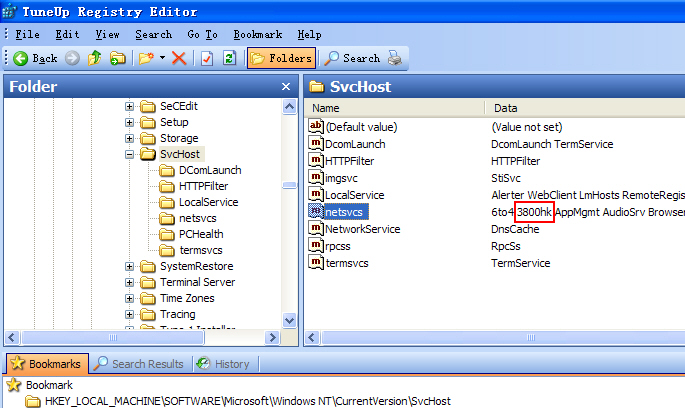Click the greyed Forward arrow button
The image size is (685, 408).
click(x=73, y=58)
